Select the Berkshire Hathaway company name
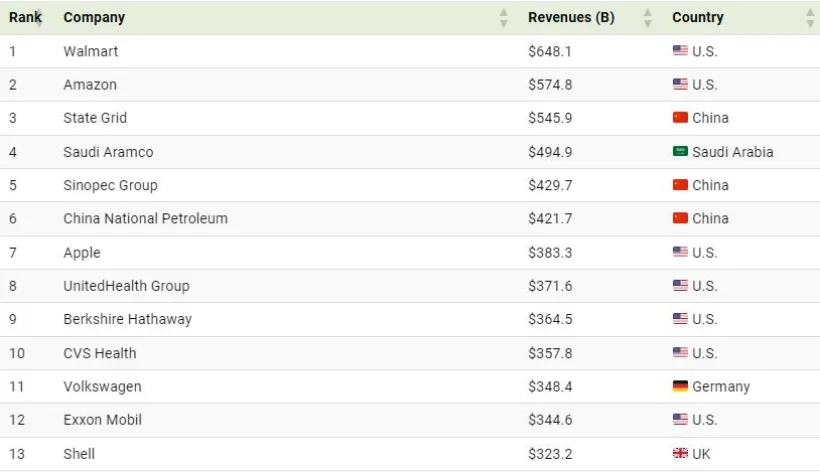Image resolution: width=820 pixels, height=473 pixels. tap(127, 319)
